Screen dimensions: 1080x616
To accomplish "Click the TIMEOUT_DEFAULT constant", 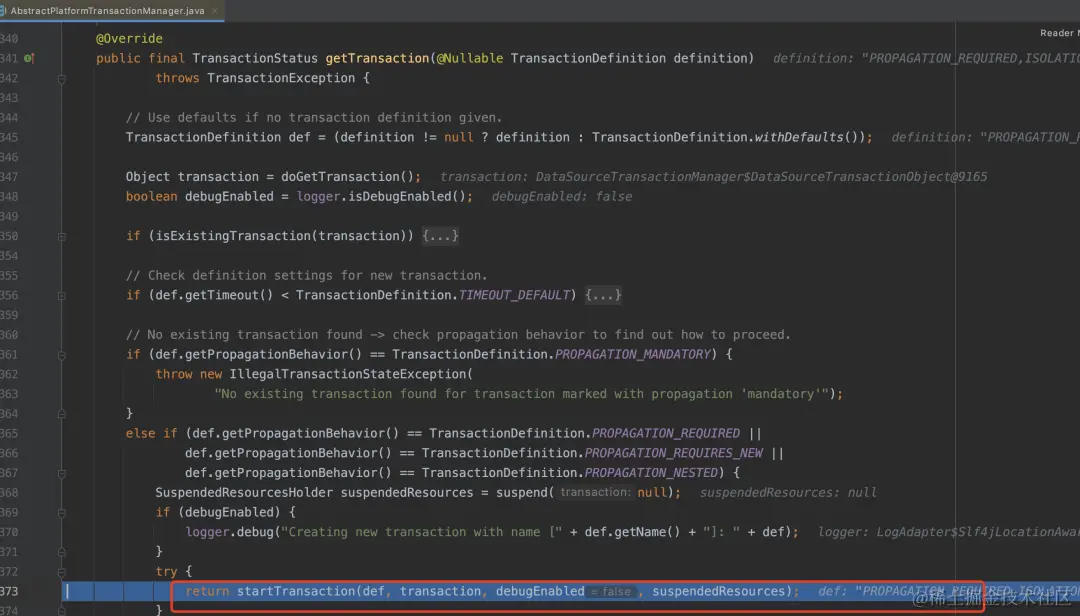I will coord(515,295).
